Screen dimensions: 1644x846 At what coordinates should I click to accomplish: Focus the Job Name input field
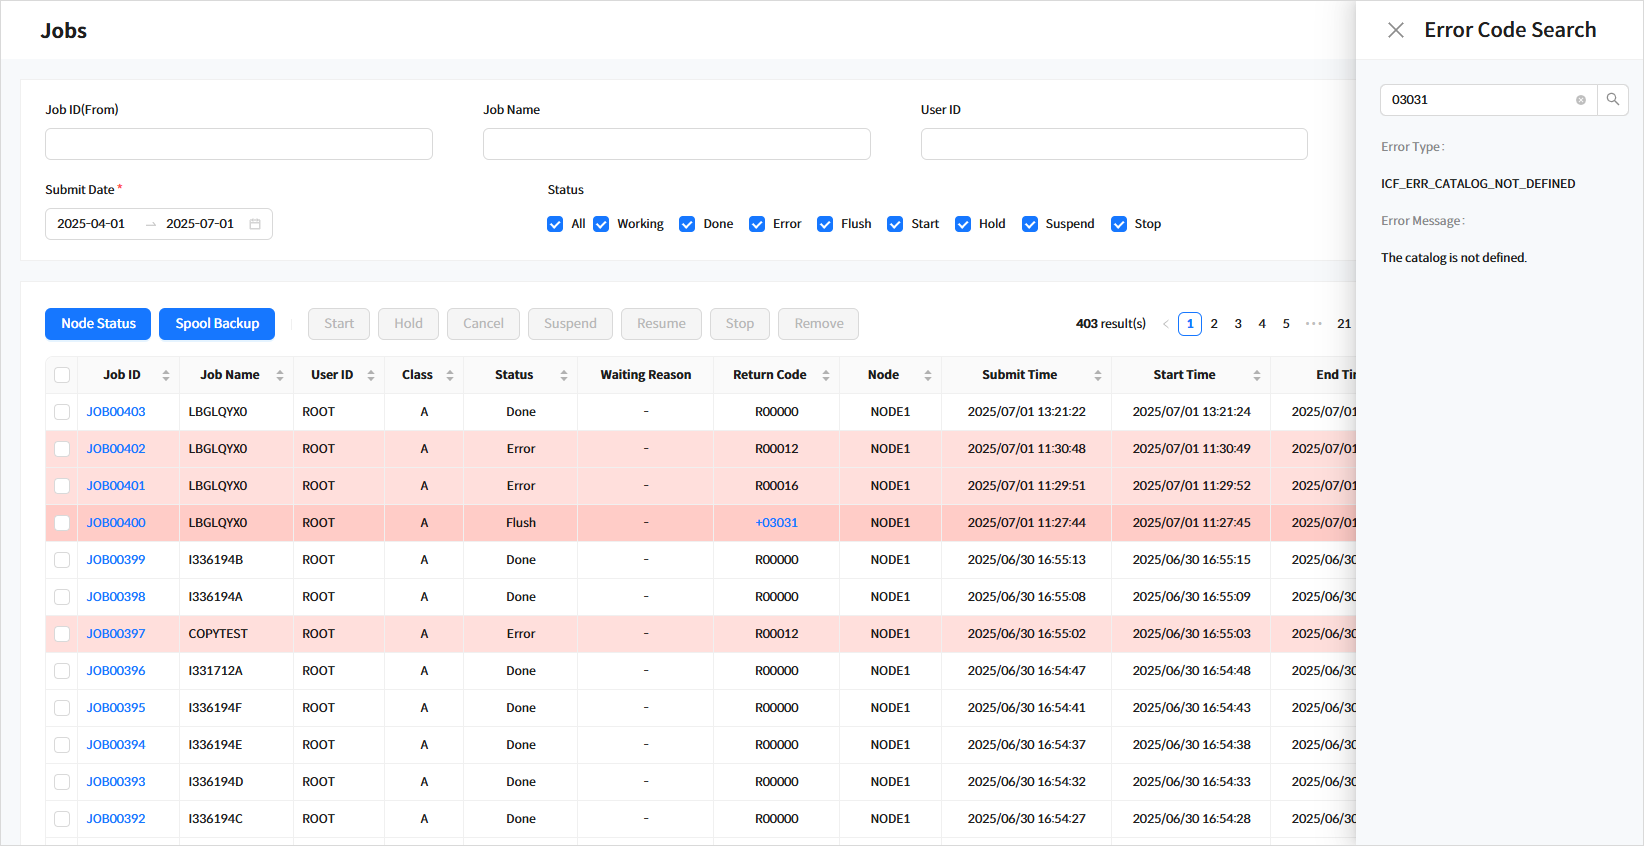coord(676,144)
